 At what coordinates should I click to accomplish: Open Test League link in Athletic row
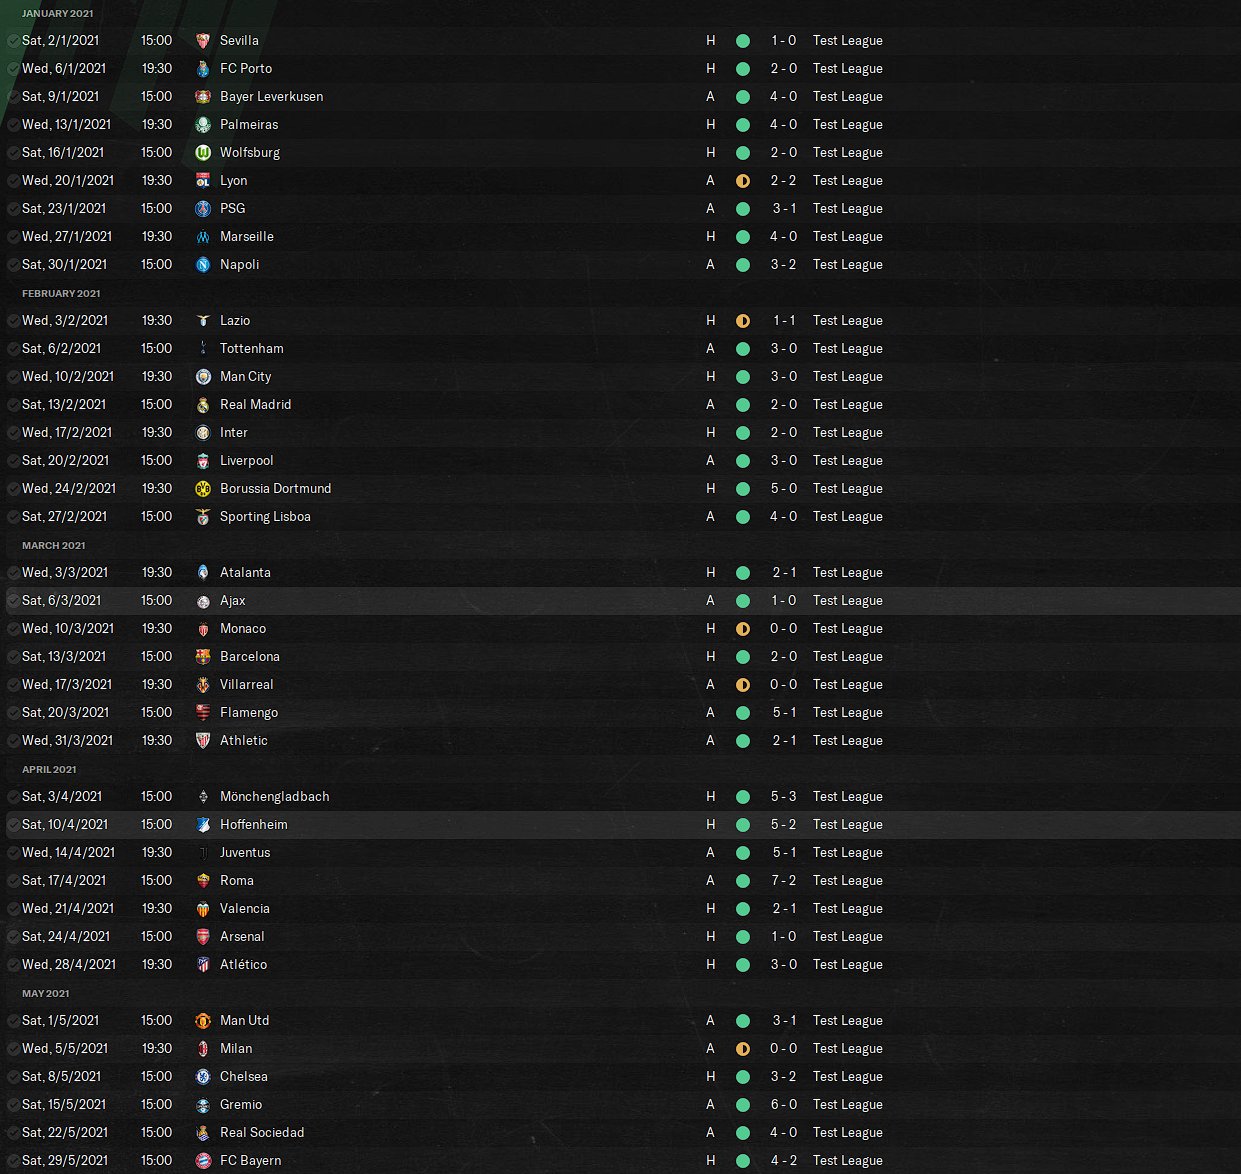(x=847, y=741)
